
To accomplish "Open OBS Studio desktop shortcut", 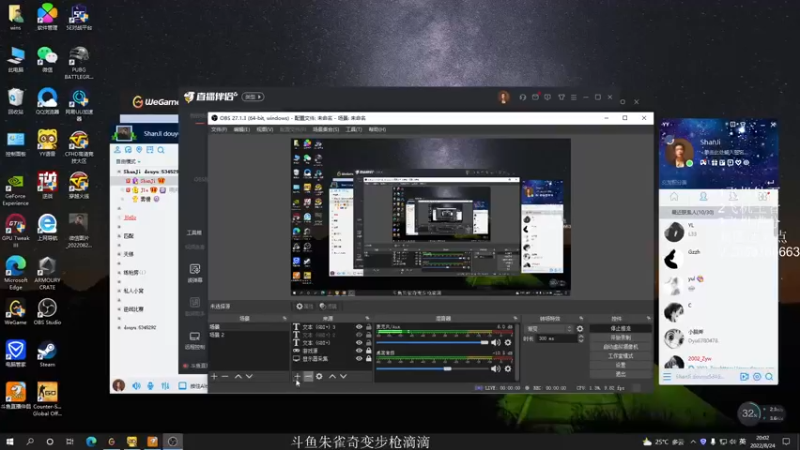I will tap(47, 311).
